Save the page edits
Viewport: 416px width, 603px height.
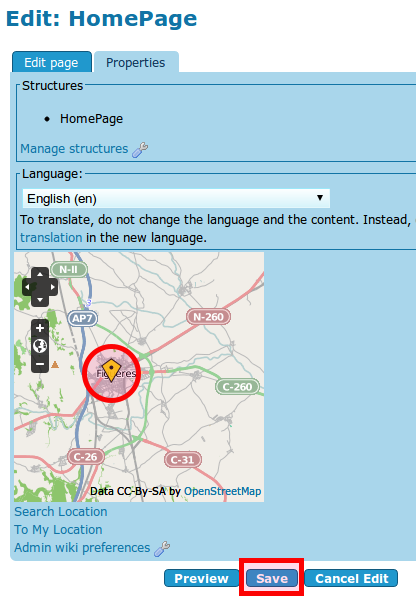(x=272, y=578)
